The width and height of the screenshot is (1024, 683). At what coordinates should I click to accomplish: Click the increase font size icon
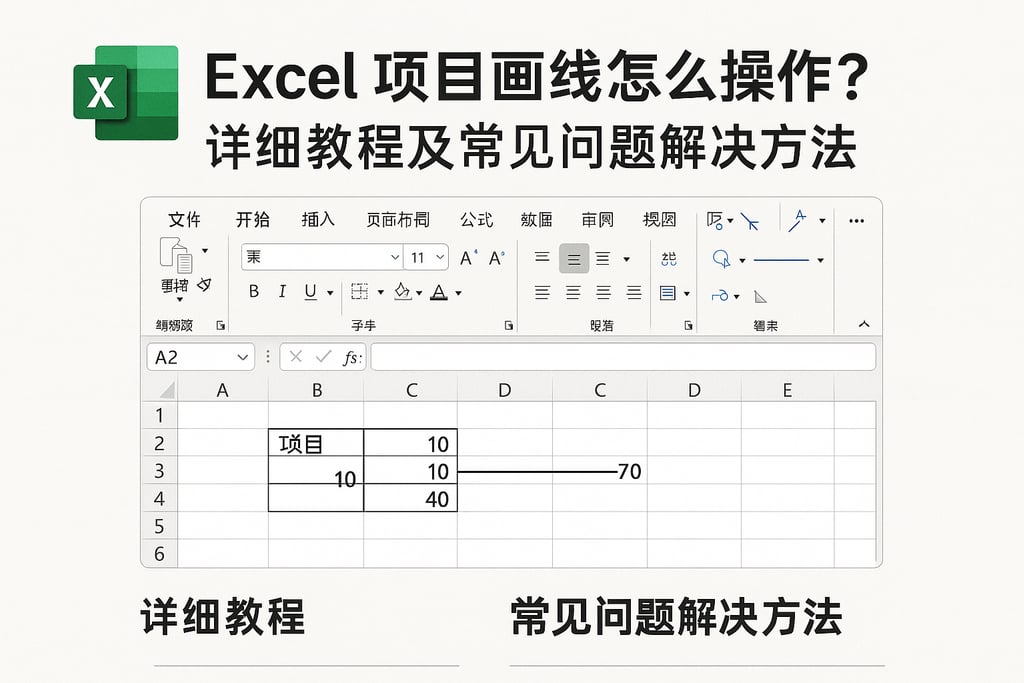click(465, 257)
